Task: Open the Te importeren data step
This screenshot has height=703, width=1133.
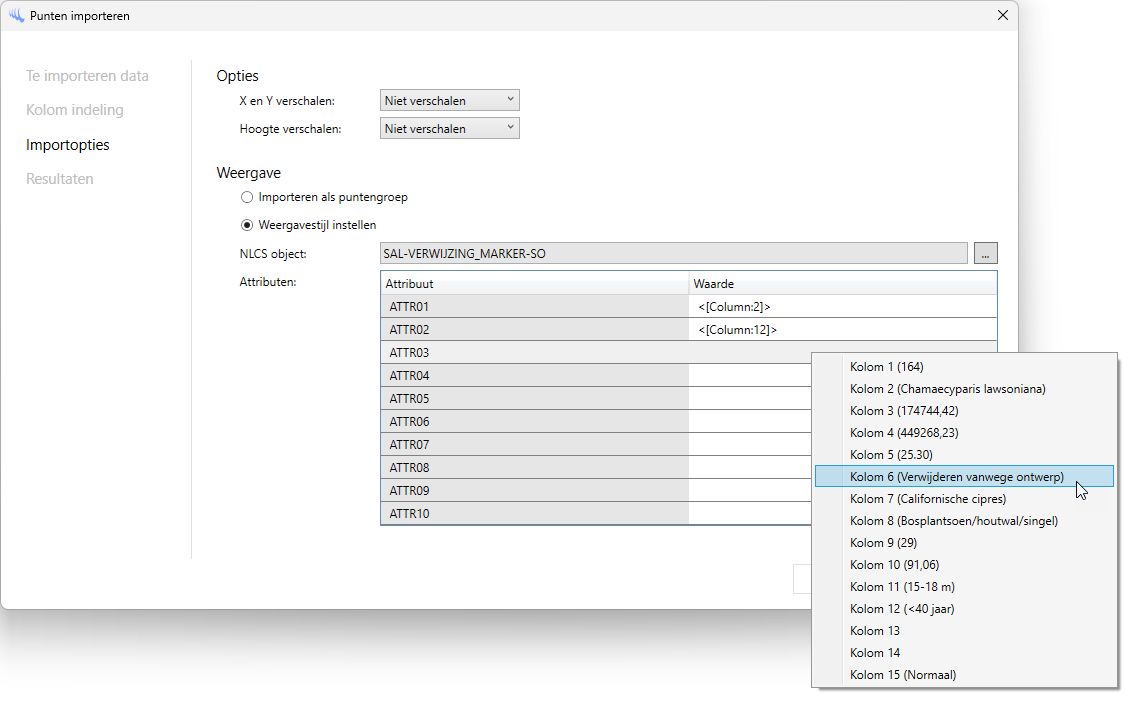Action: point(87,76)
